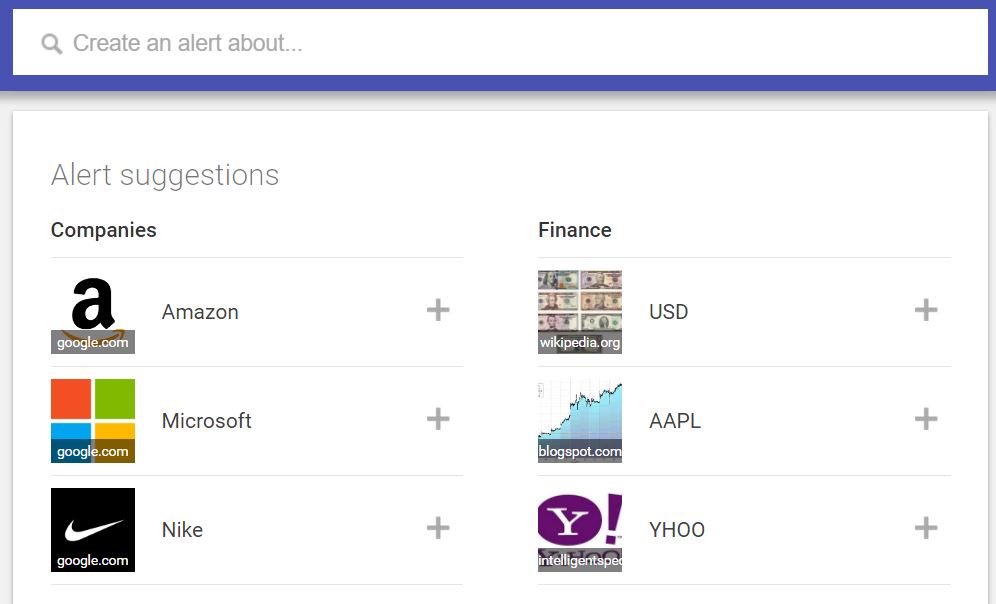
Task: Click the Amazon suggestion label
Action: 200,312
